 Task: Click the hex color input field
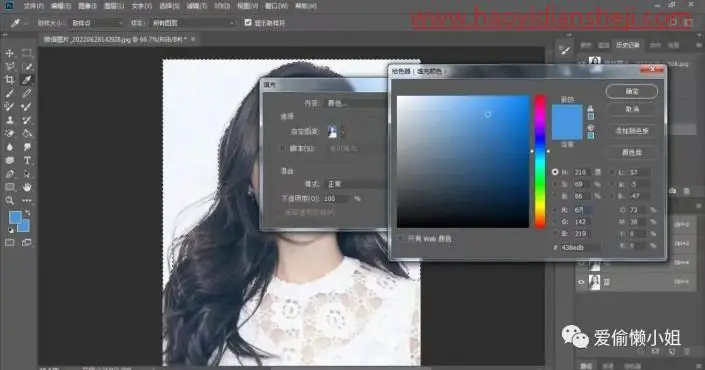click(x=580, y=247)
